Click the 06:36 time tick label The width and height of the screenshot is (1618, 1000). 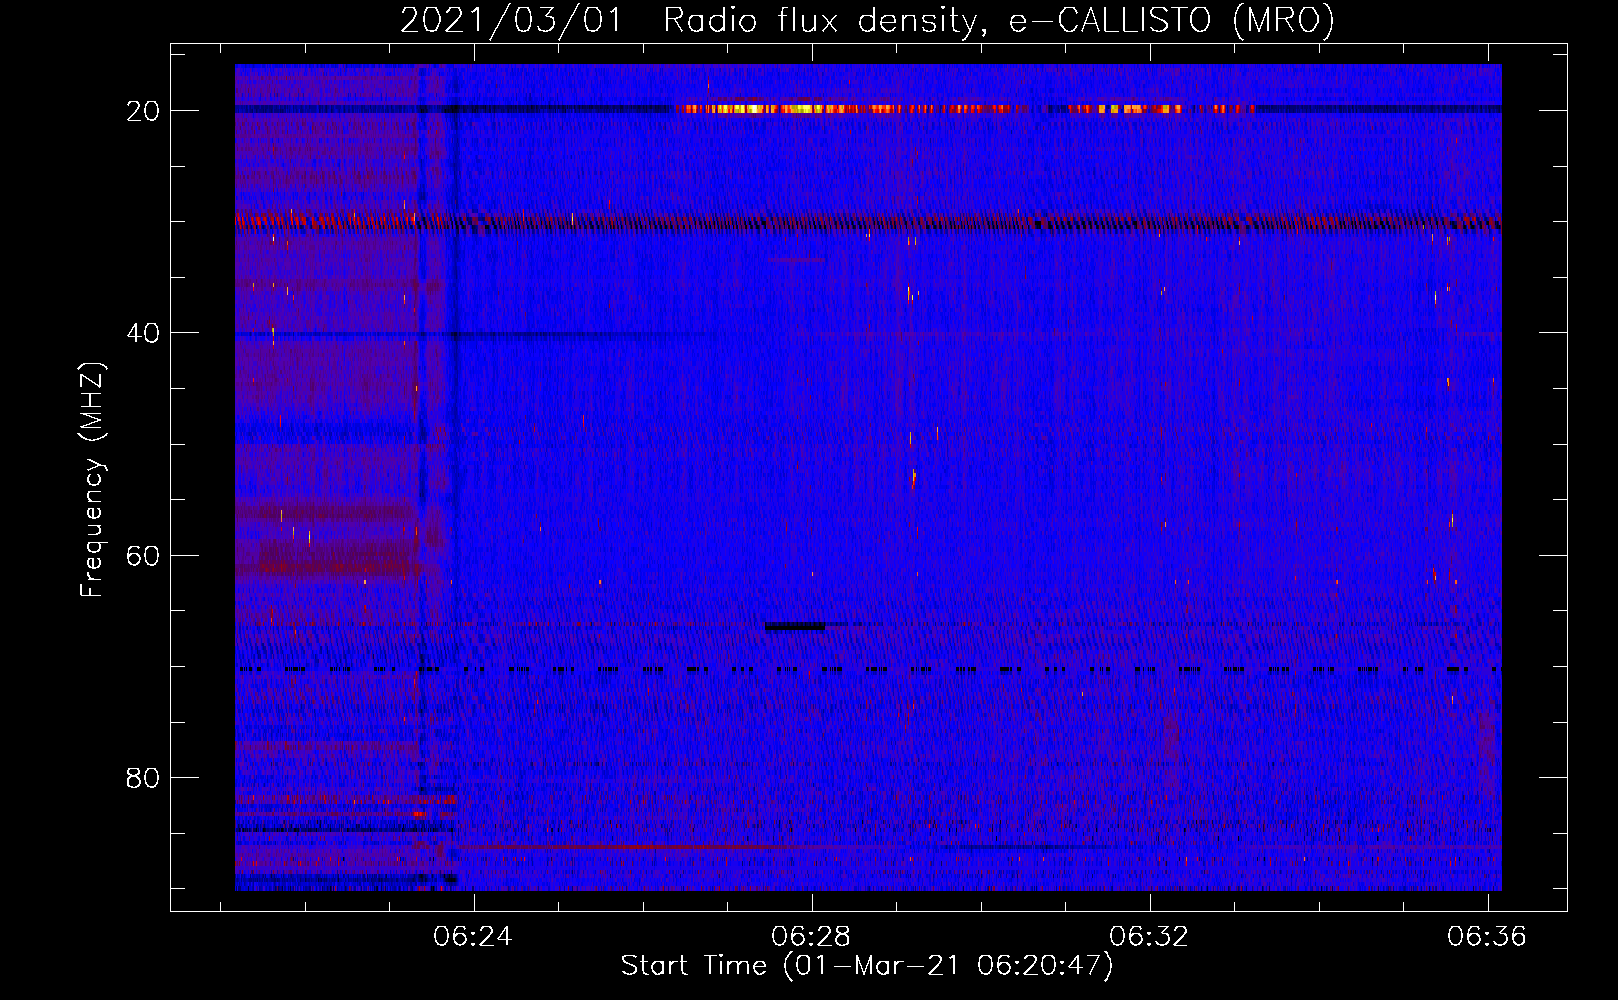[x=1487, y=936]
